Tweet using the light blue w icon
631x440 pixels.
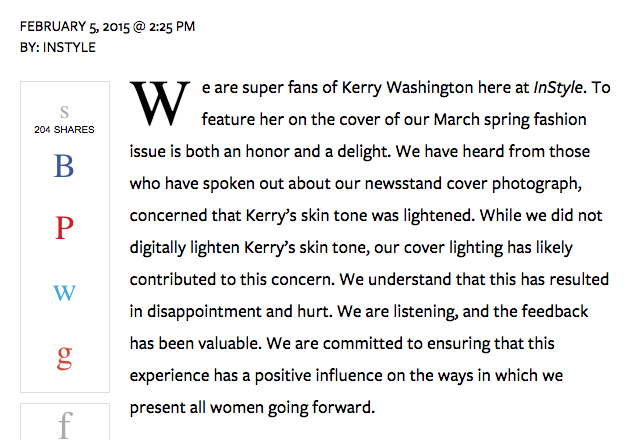[x=64, y=293]
